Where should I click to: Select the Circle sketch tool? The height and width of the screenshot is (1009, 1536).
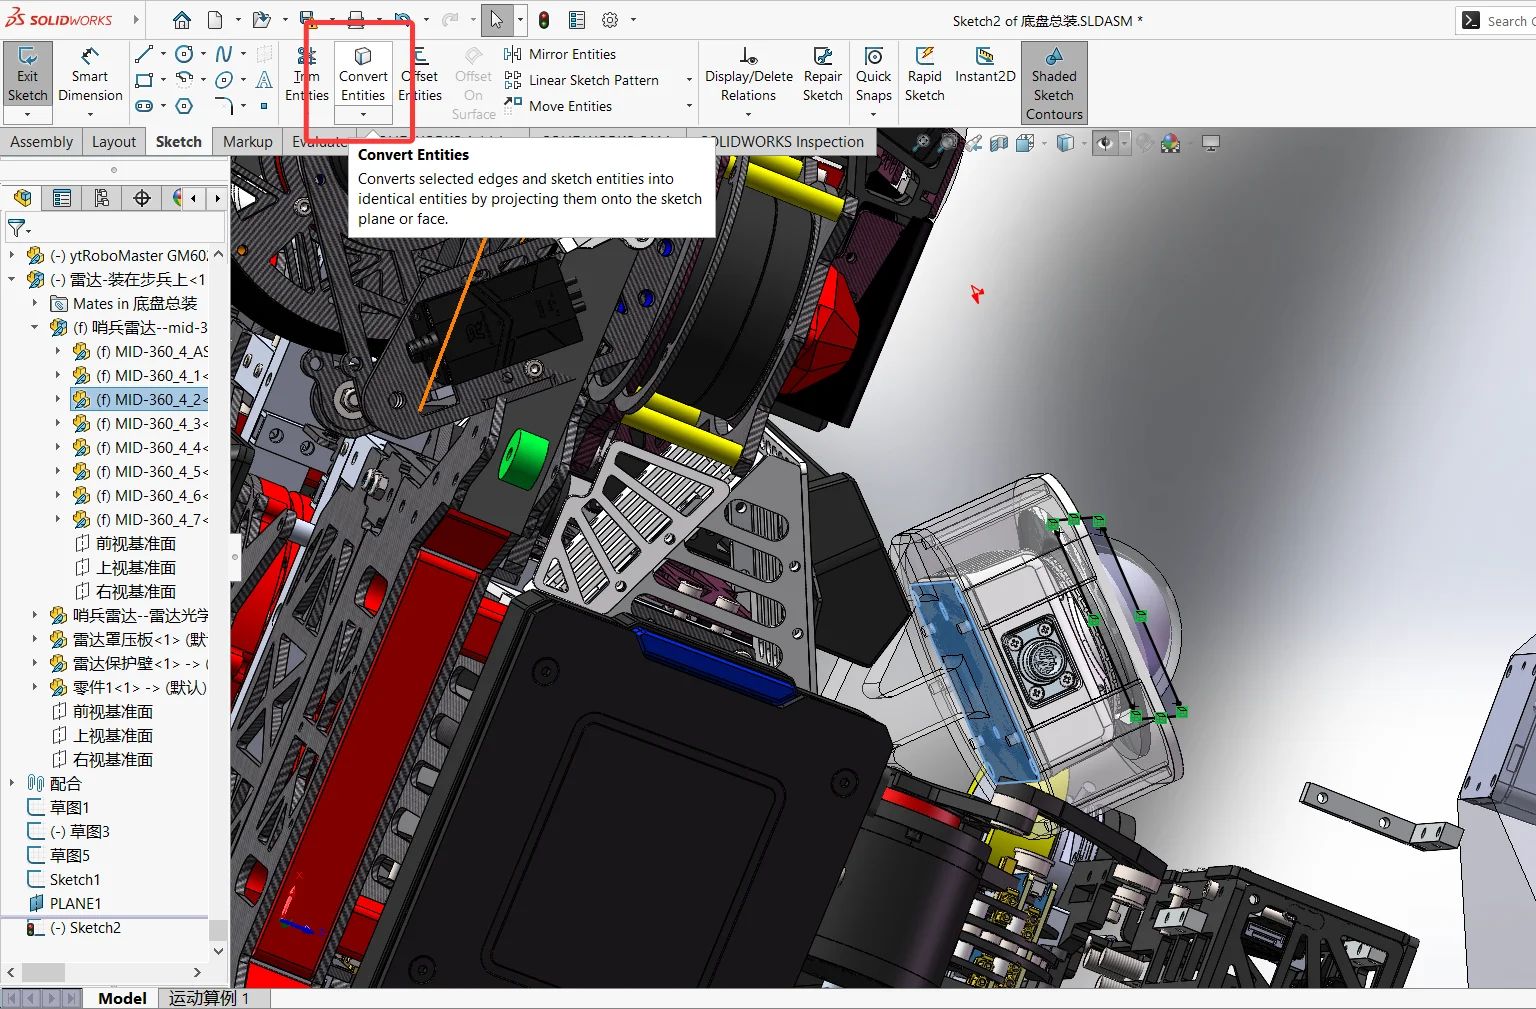[184, 54]
